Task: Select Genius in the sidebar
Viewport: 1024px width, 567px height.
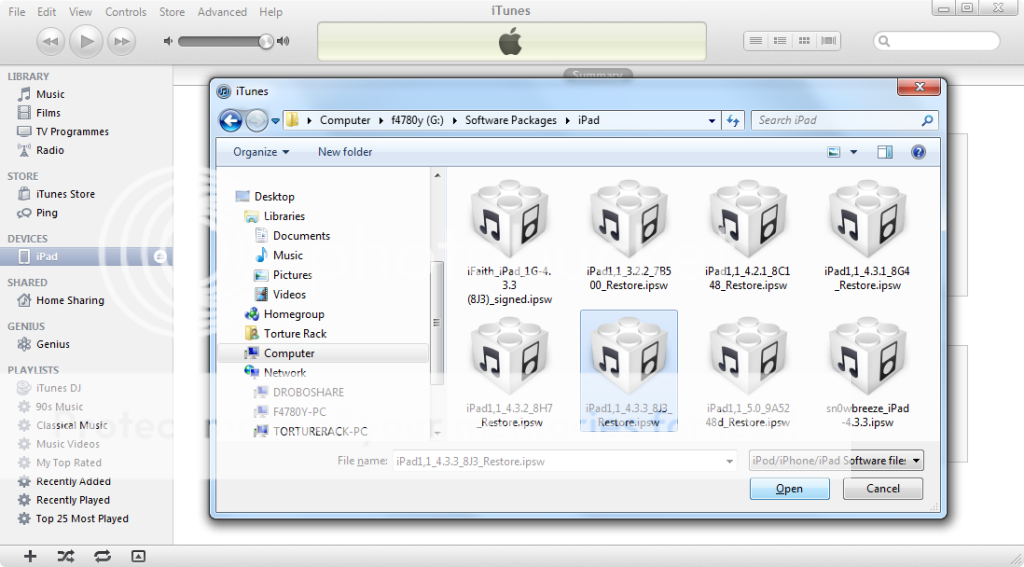Action: click(53, 344)
